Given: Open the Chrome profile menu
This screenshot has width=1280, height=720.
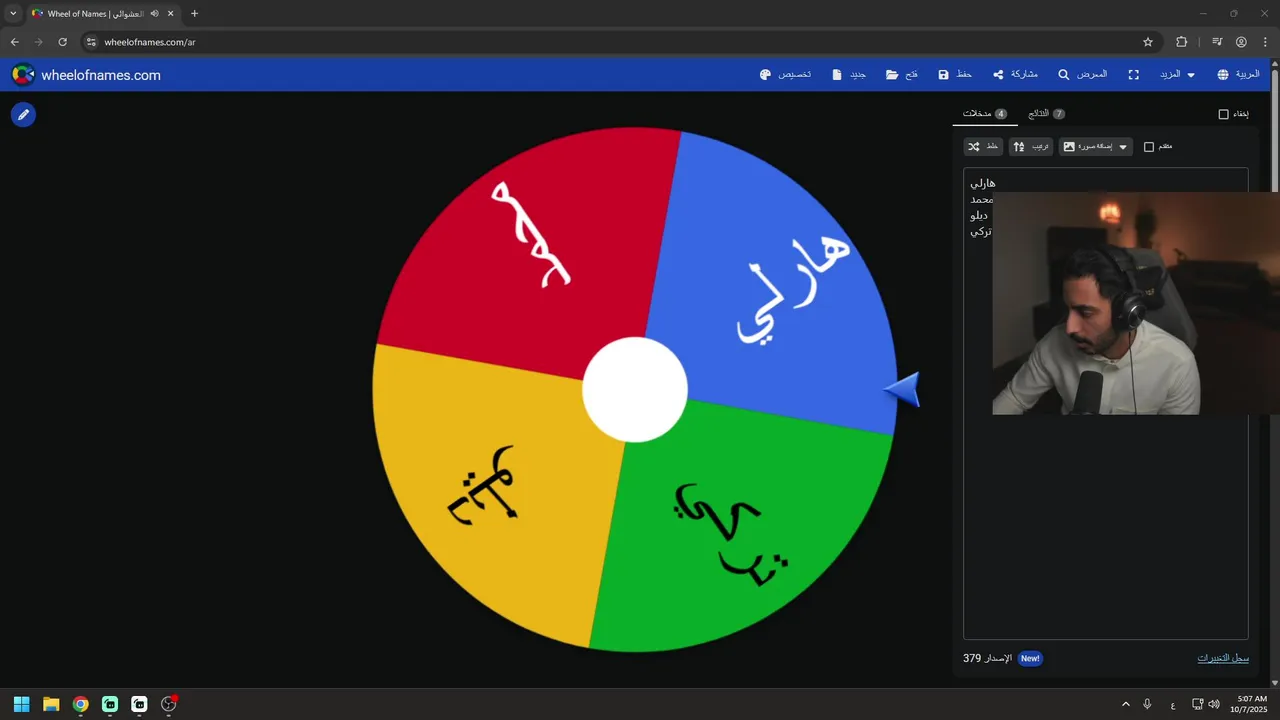Looking at the screenshot, I should coord(1241,42).
